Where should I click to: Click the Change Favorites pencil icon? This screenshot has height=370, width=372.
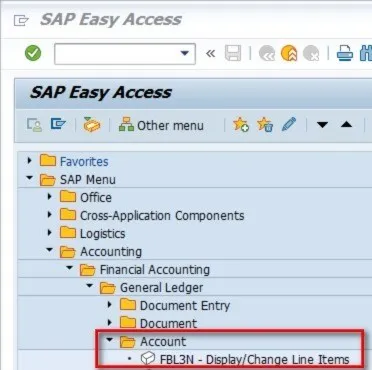coord(289,124)
